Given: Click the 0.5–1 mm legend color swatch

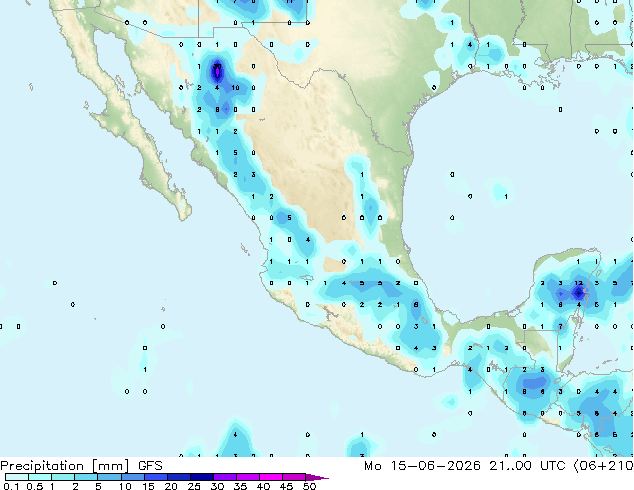Looking at the screenshot, I should tap(40, 477).
